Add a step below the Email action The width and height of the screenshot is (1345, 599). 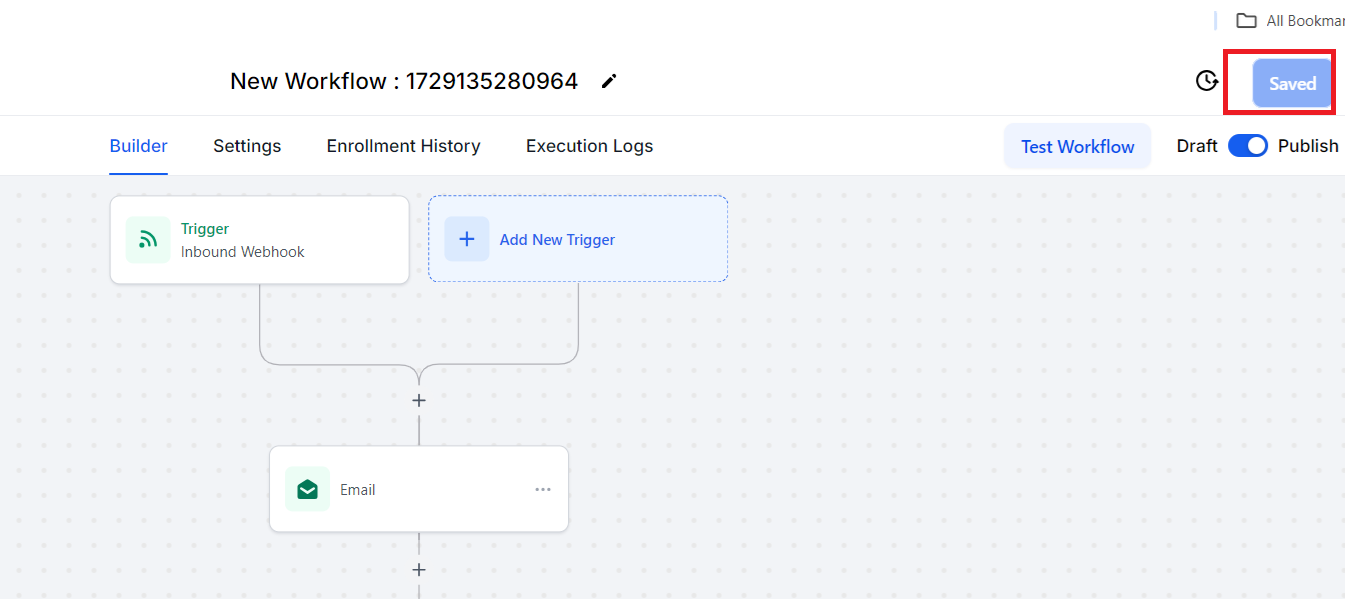coord(419,570)
